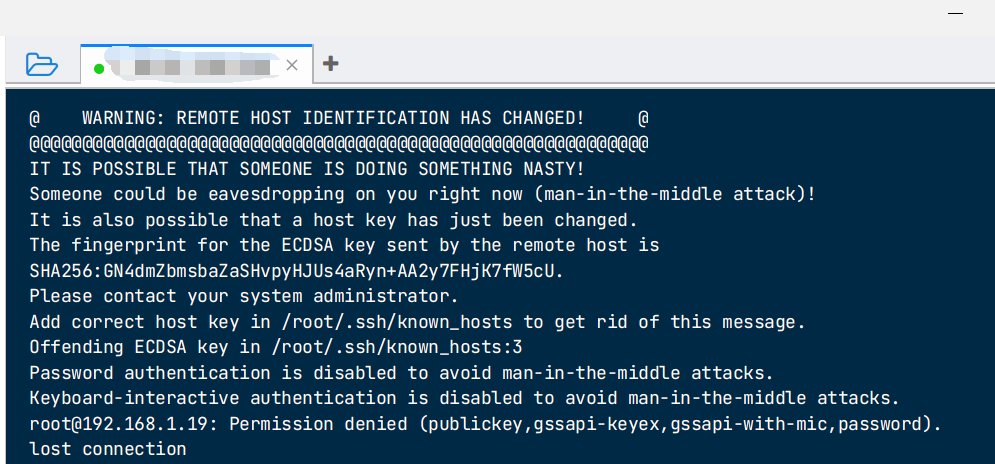Click the SOMETHING NASTY warning line

tap(306, 169)
